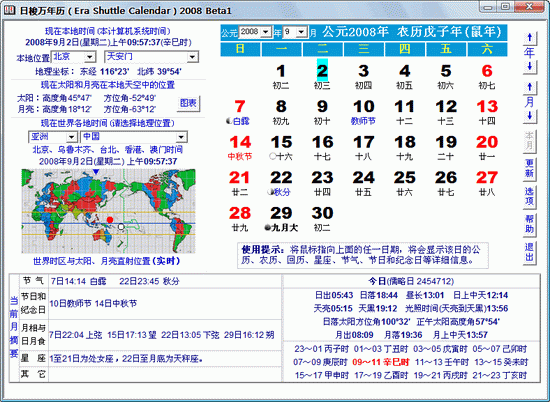
Task: Close the Era Shuttle Calendar window
Action: (x=530, y=7)
